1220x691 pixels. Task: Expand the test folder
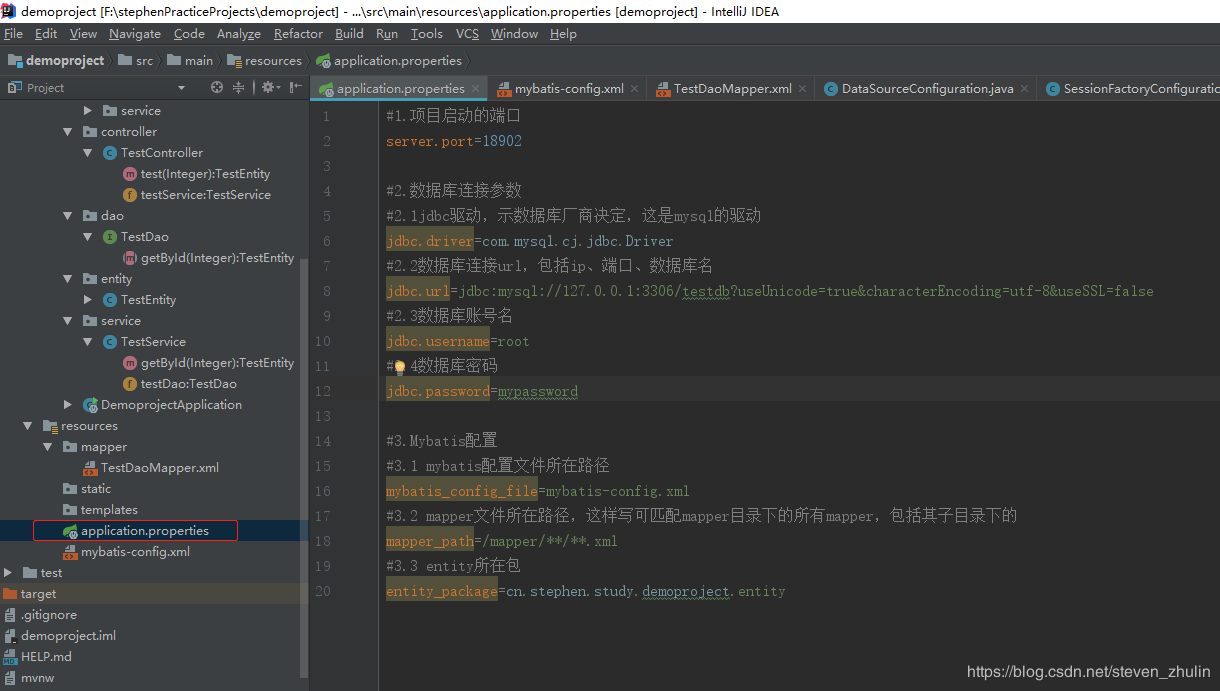(8, 572)
